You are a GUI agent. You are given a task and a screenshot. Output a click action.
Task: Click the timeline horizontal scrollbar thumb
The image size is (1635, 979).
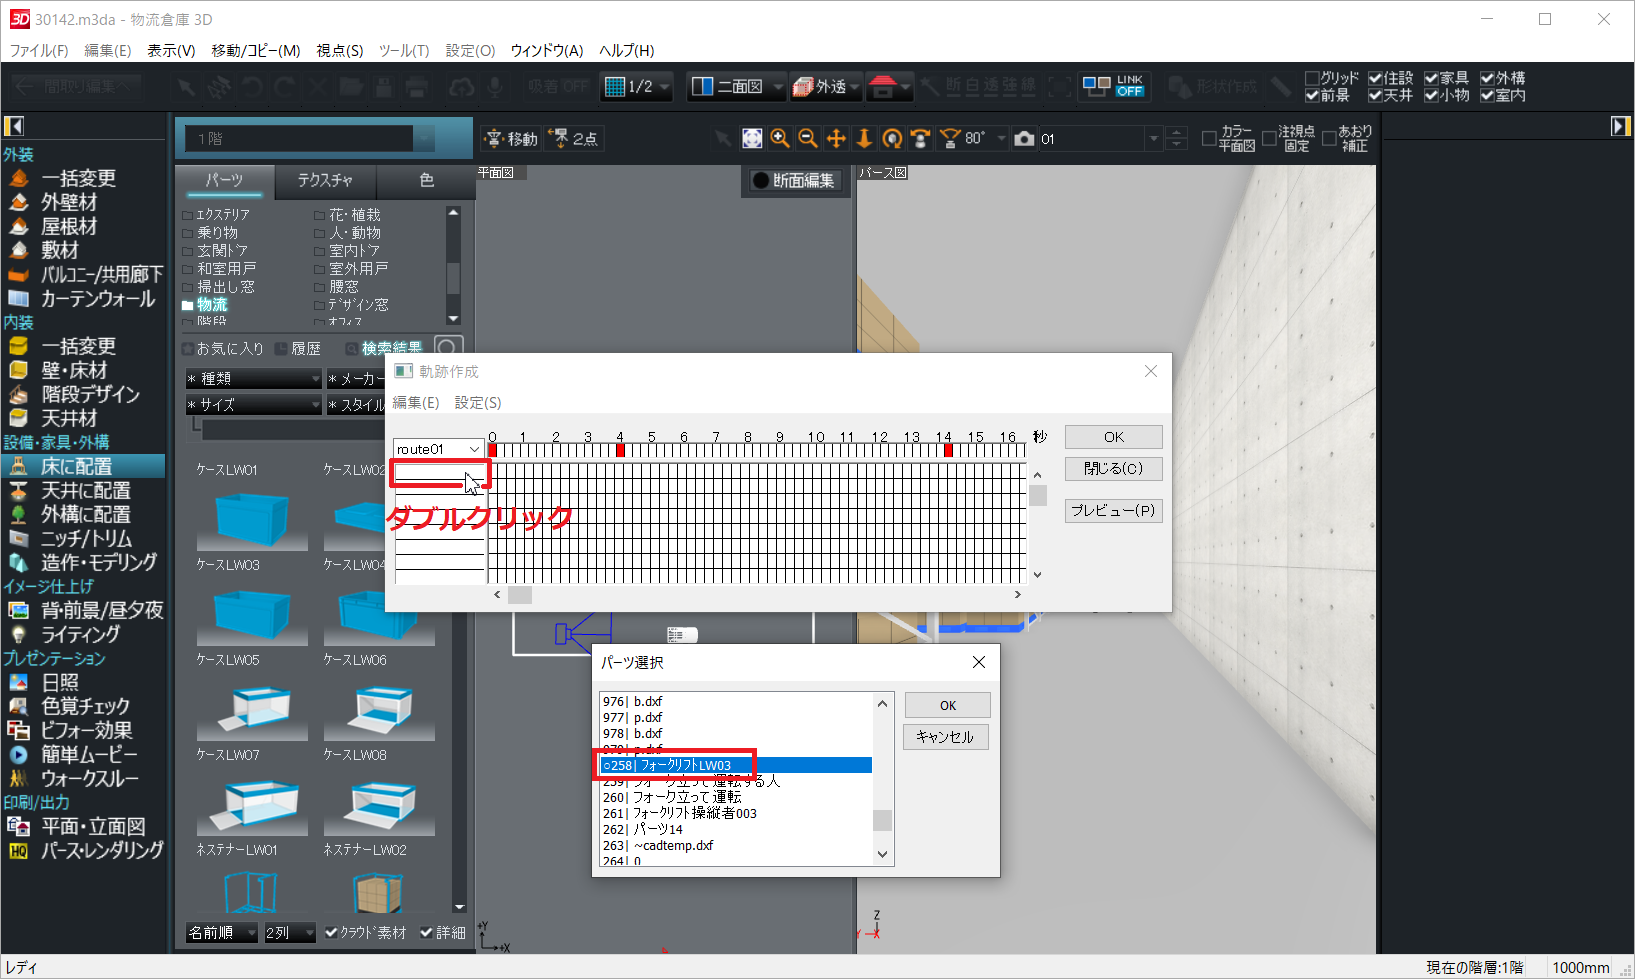[x=520, y=595]
